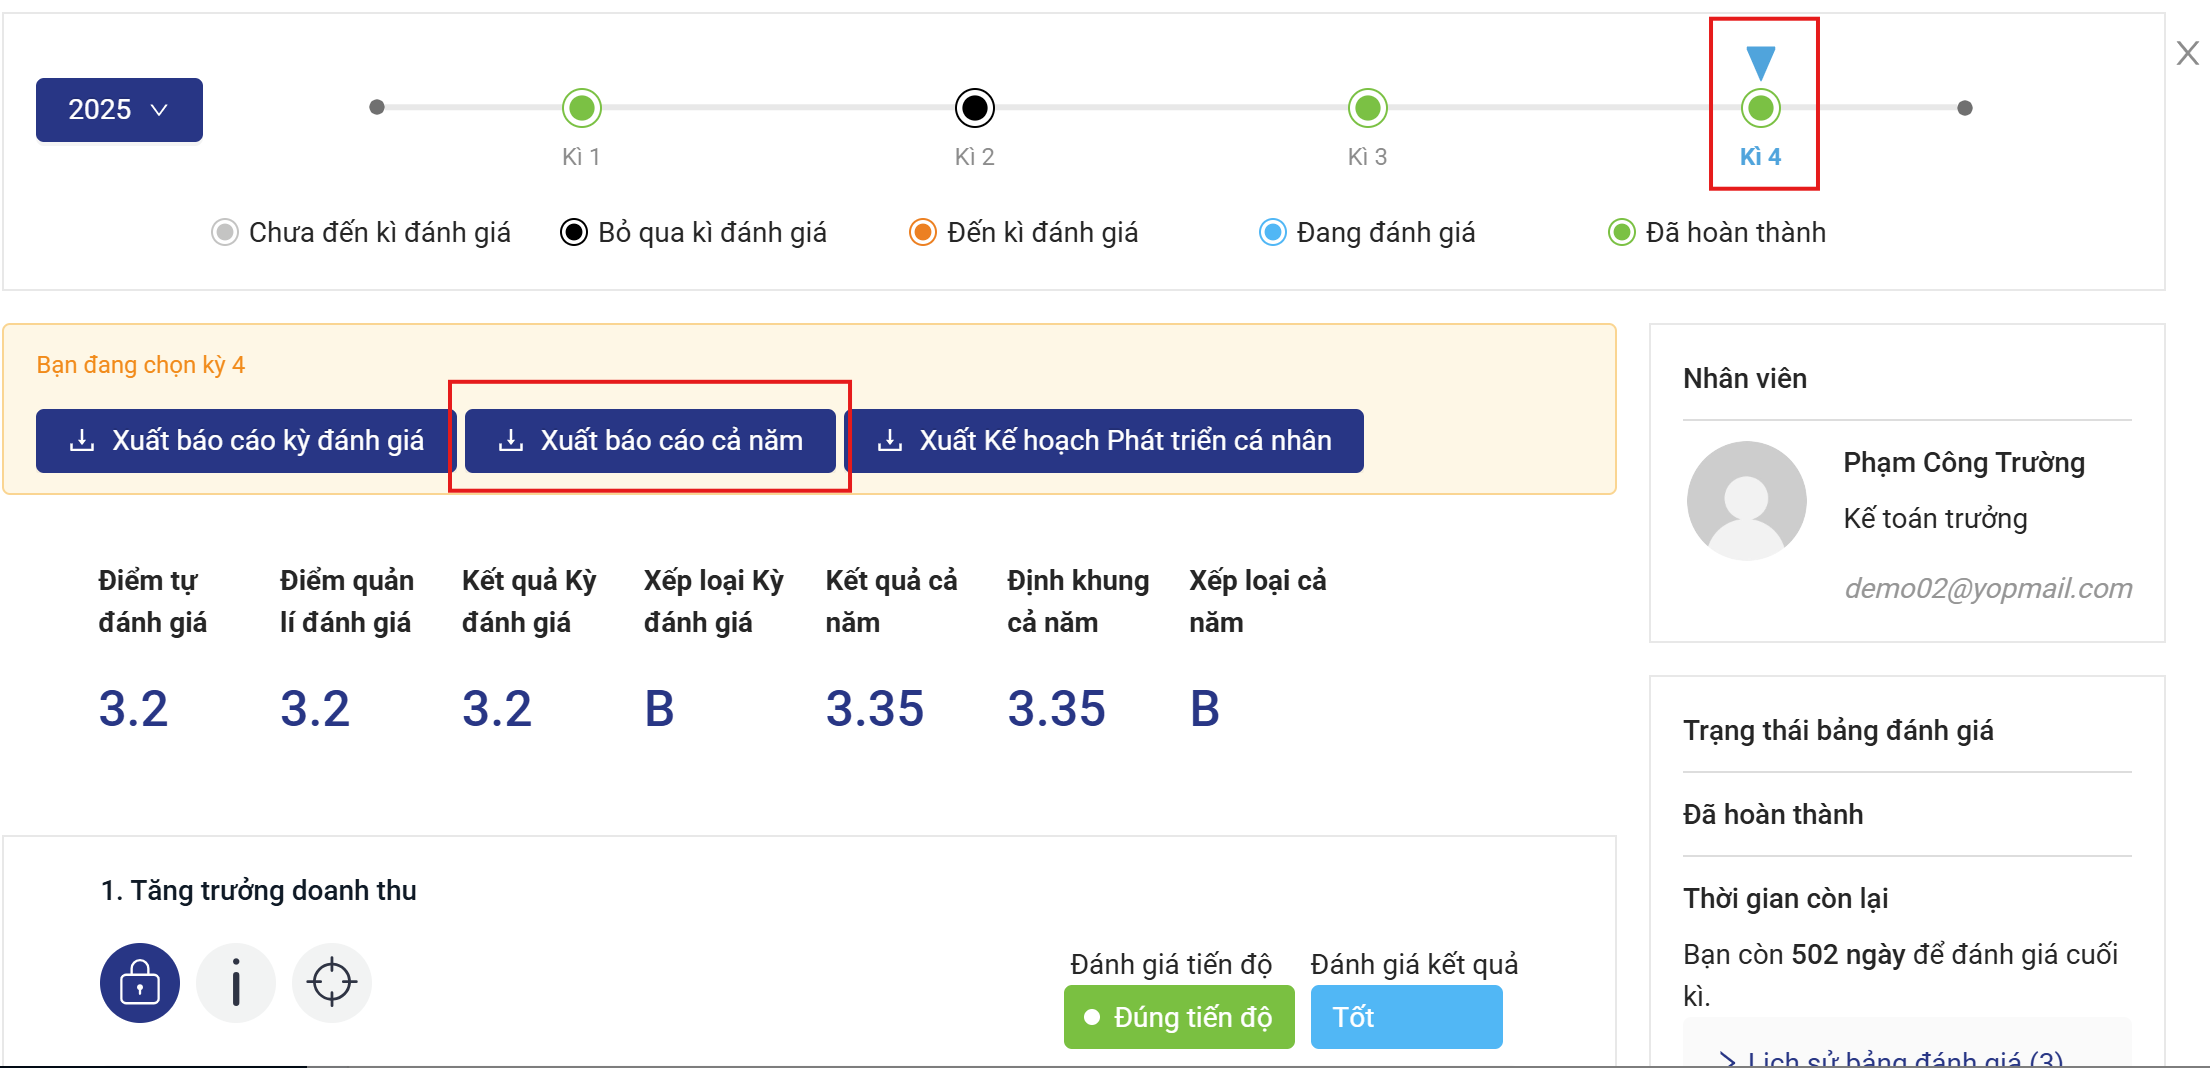Open the Đúng tiến độ progress dropdown
2210x1068 pixels.
click(x=1178, y=1017)
